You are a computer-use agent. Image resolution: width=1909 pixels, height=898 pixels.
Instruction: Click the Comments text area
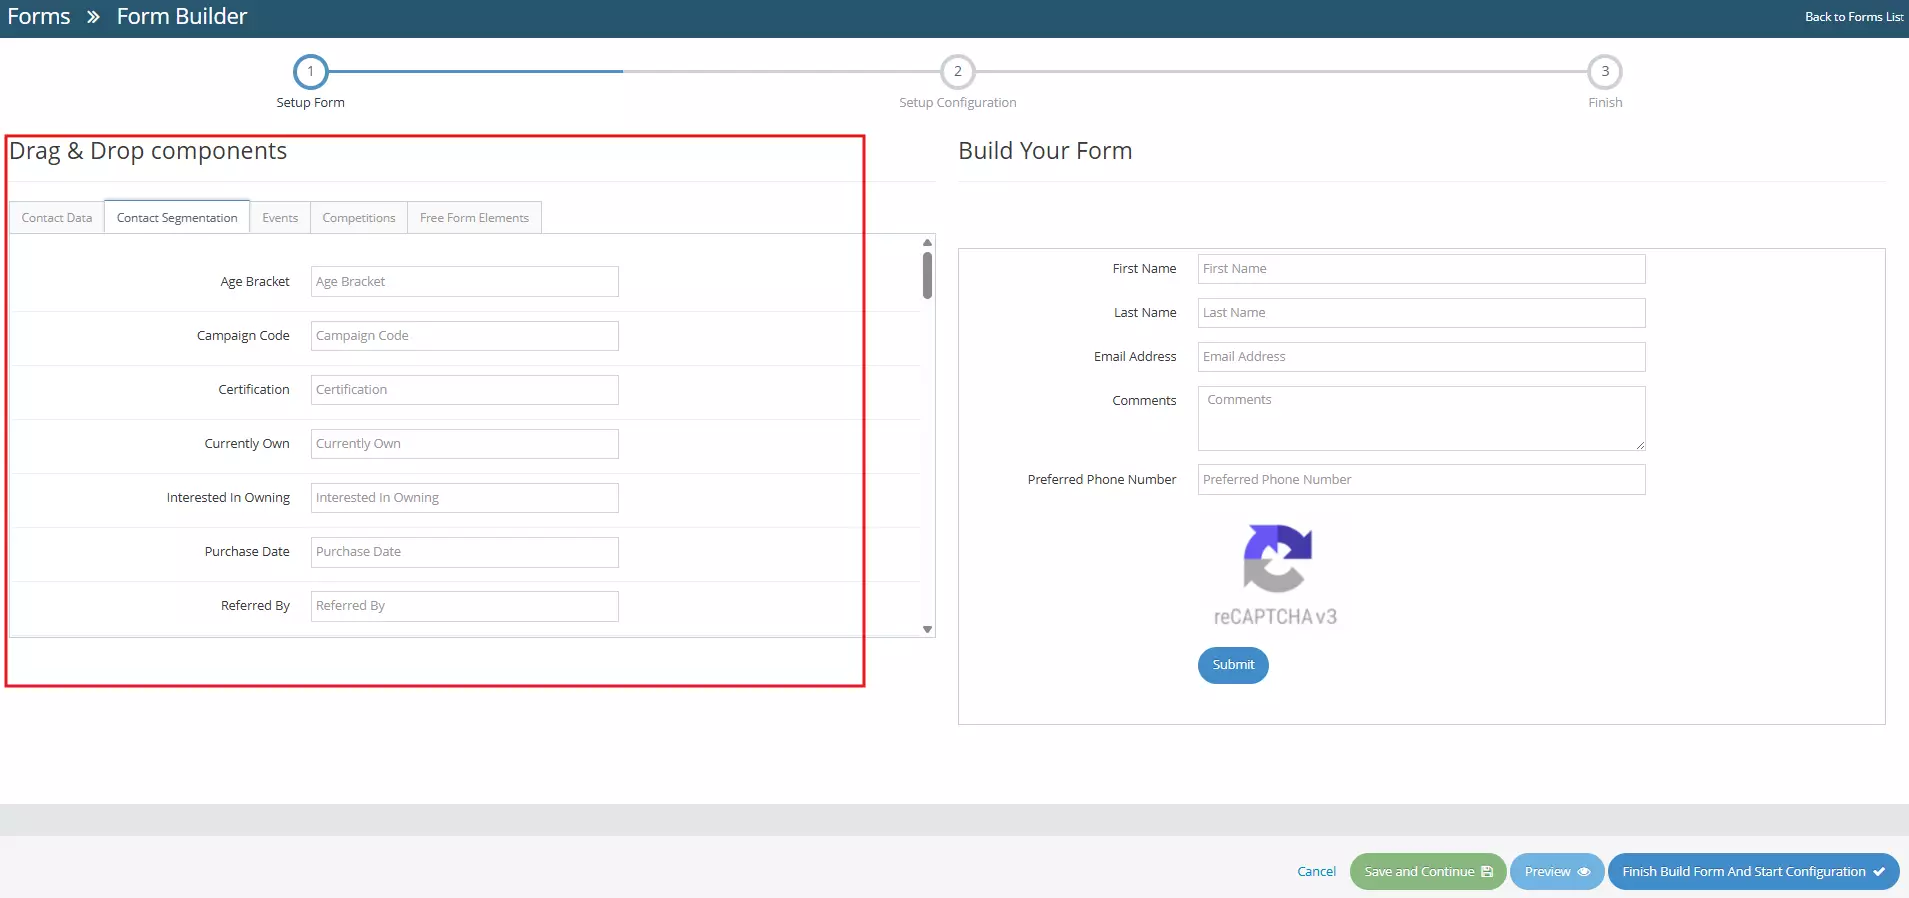(1421, 418)
